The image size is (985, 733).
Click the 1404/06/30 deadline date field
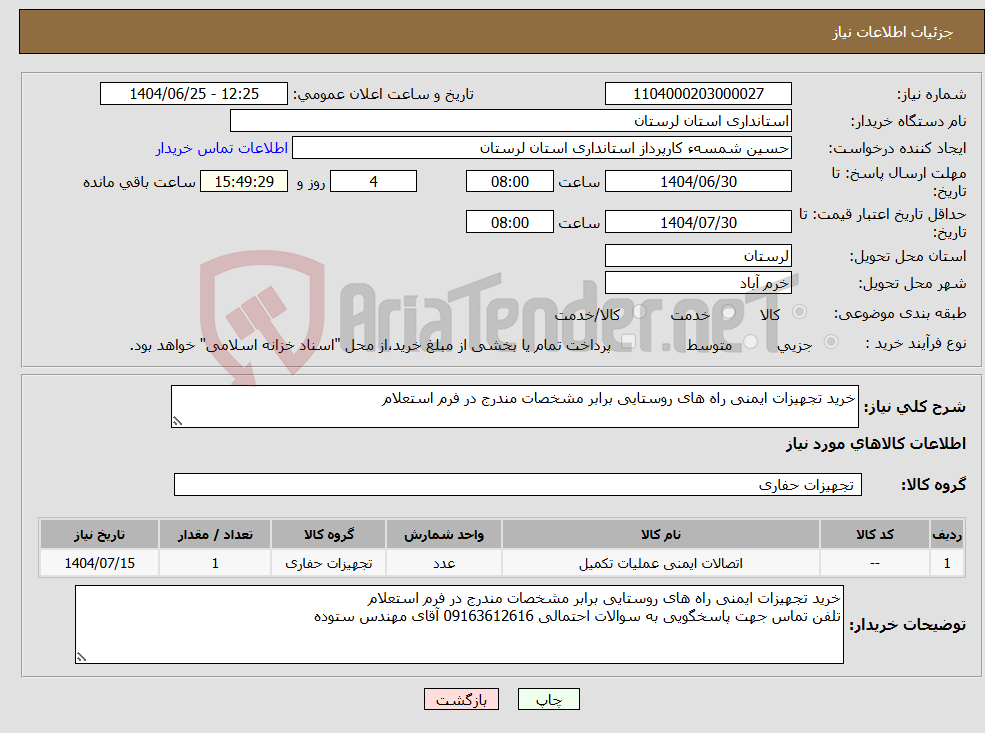pyautogui.click(x=697, y=181)
